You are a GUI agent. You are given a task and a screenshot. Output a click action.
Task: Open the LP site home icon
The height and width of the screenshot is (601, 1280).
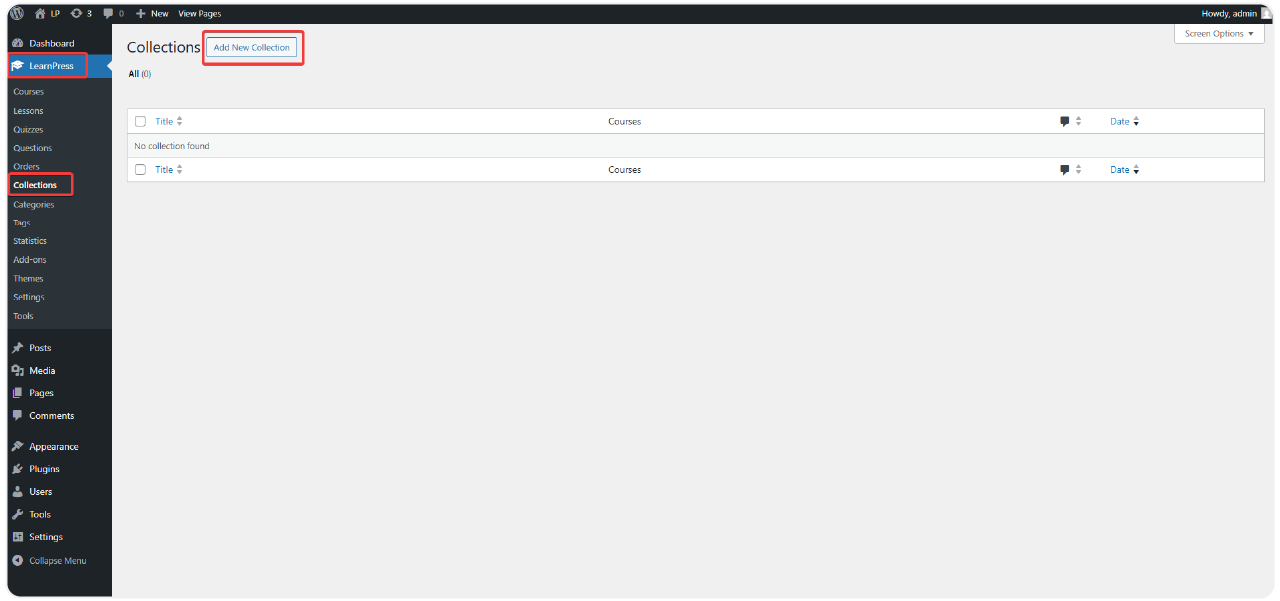(x=40, y=13)
